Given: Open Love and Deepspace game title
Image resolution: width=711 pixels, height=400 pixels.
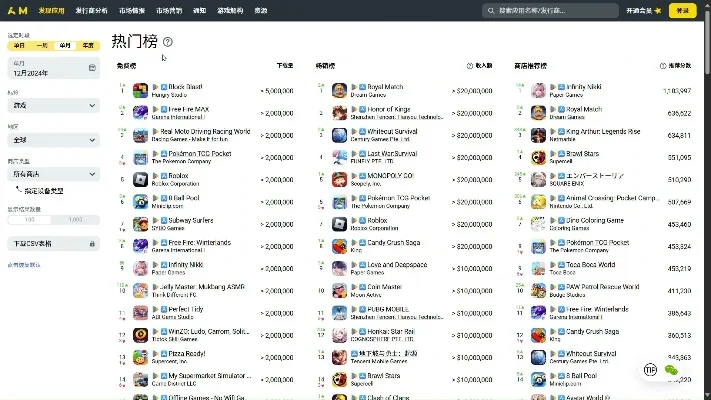Looking at the screenshot, I should (x=397, y=265).
